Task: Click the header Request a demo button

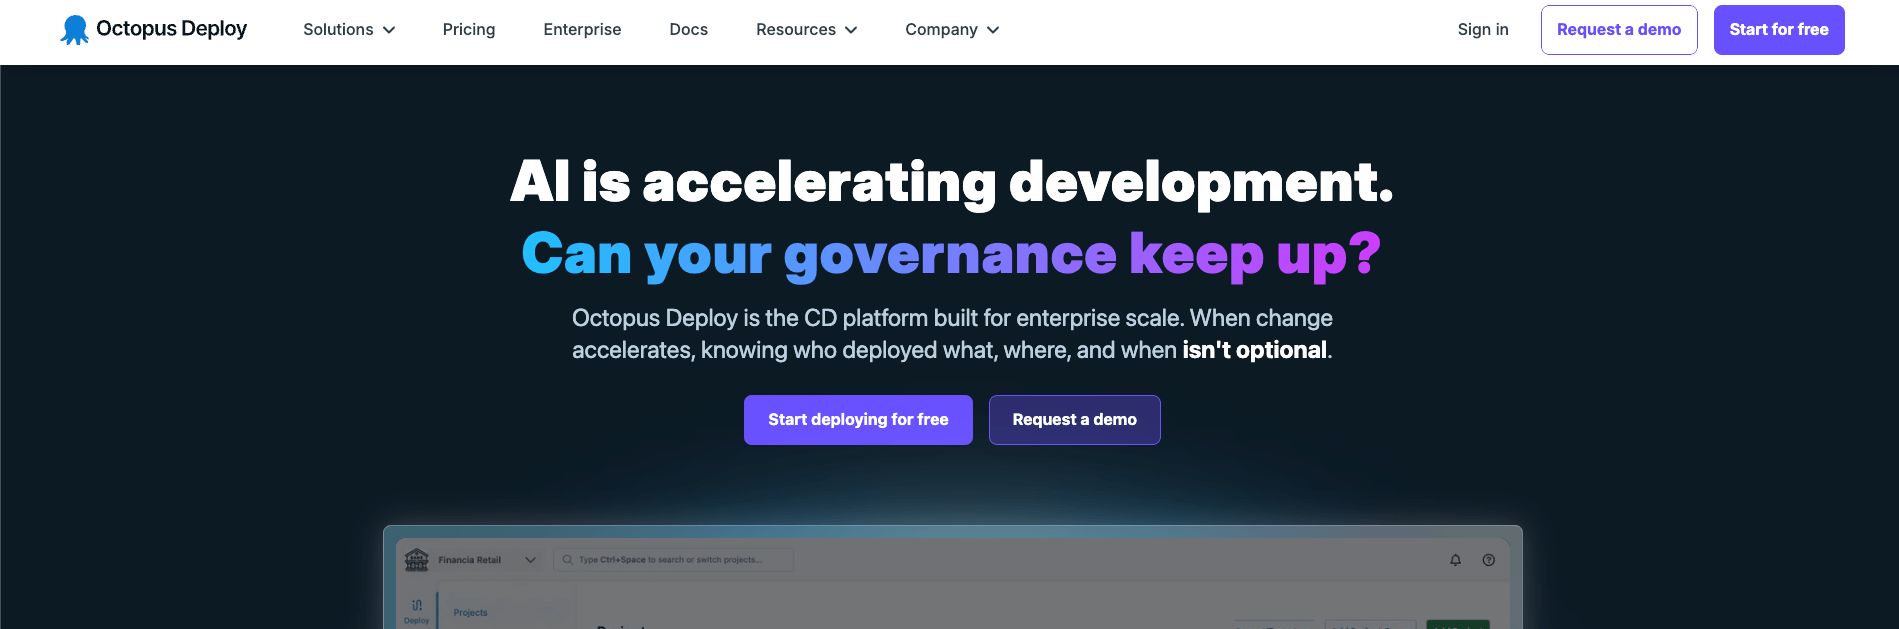Action: click(x=1619, y=30)
